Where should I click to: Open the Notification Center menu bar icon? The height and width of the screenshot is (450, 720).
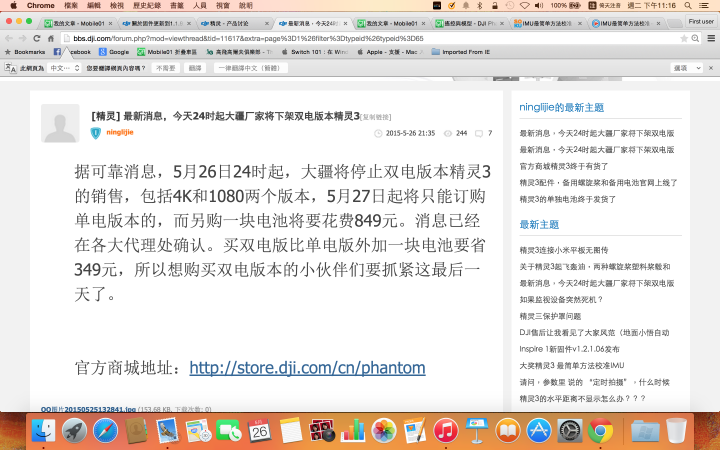(x=703, y=6)
